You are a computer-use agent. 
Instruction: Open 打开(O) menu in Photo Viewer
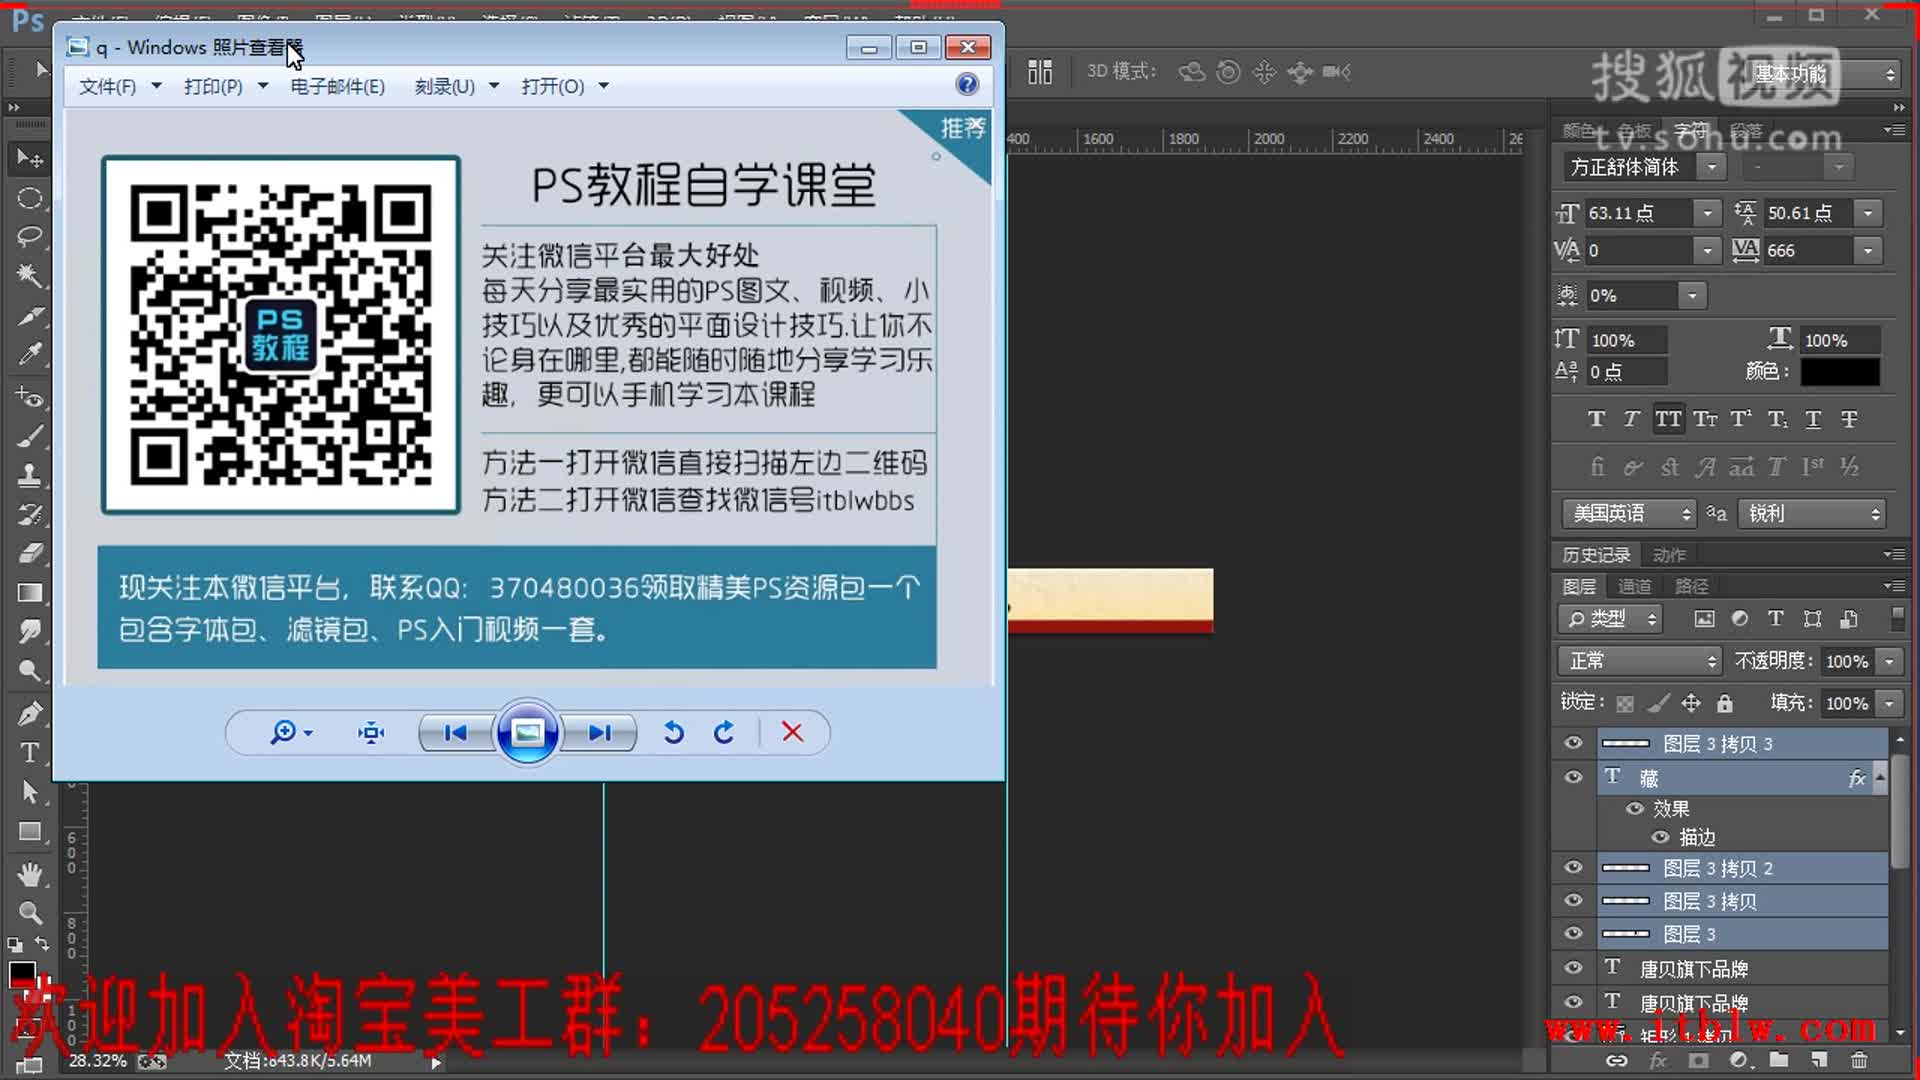[x=565, y=87]
